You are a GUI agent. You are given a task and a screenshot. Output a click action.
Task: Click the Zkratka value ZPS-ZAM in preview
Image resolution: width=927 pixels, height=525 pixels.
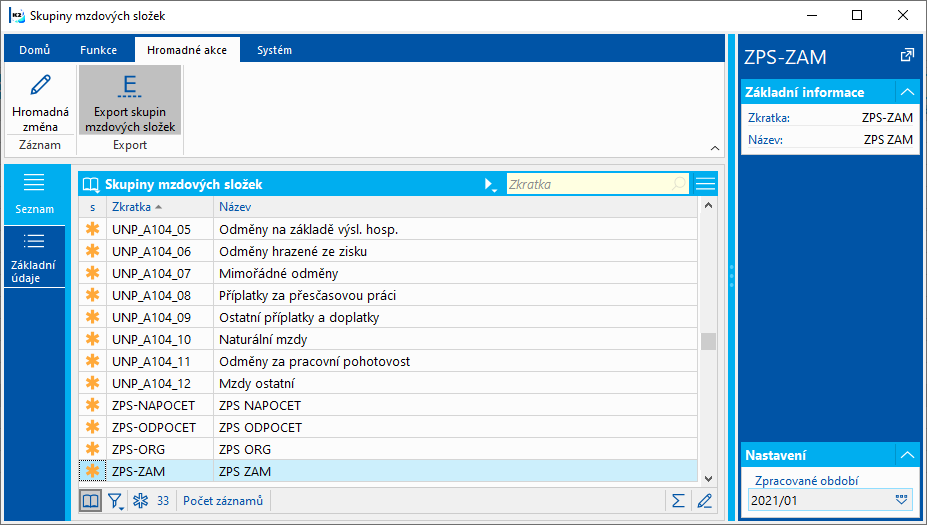(x=887, y=118)
